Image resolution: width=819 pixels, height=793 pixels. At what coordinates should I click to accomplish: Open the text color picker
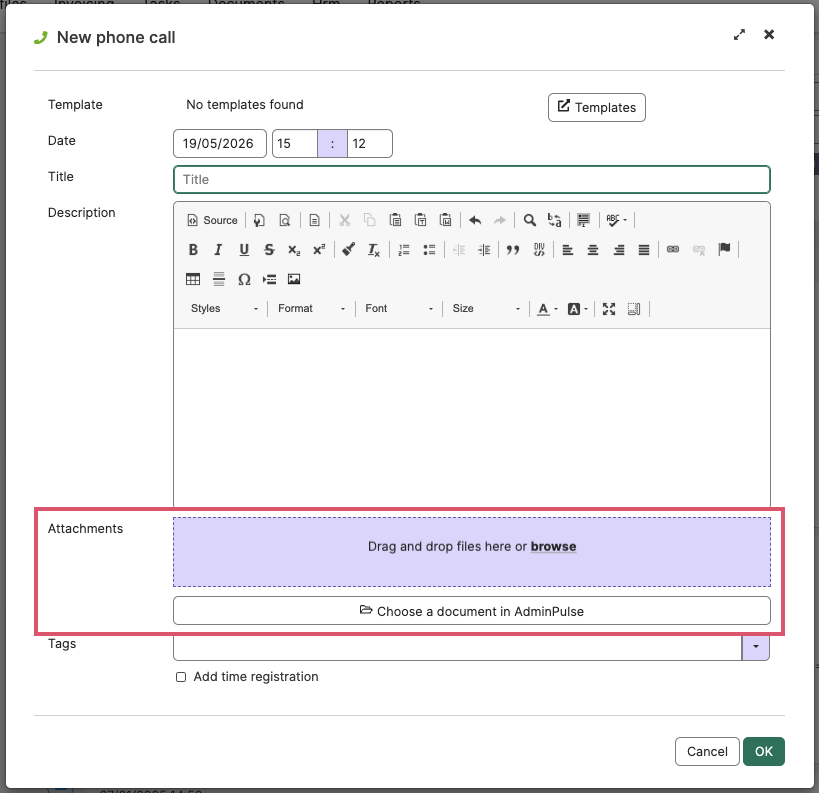click(x=547, y=309)
